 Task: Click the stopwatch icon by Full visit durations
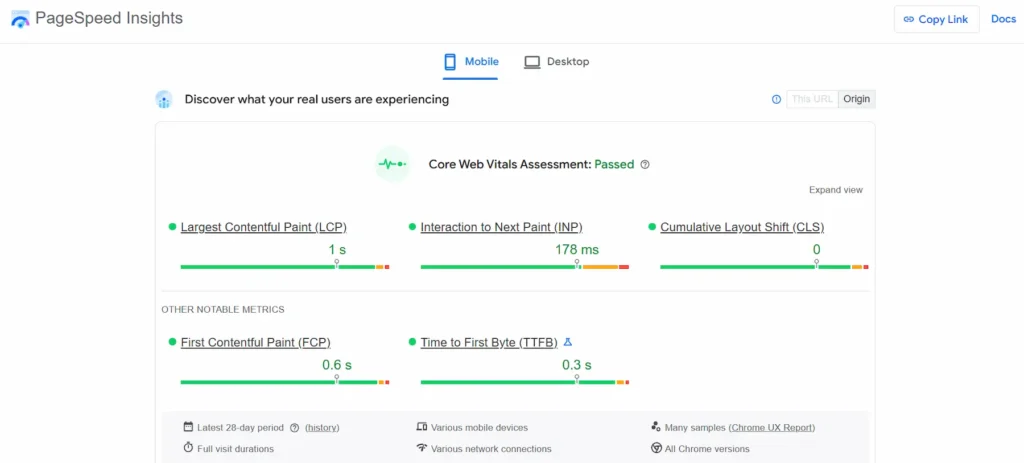tap(189, 448)
